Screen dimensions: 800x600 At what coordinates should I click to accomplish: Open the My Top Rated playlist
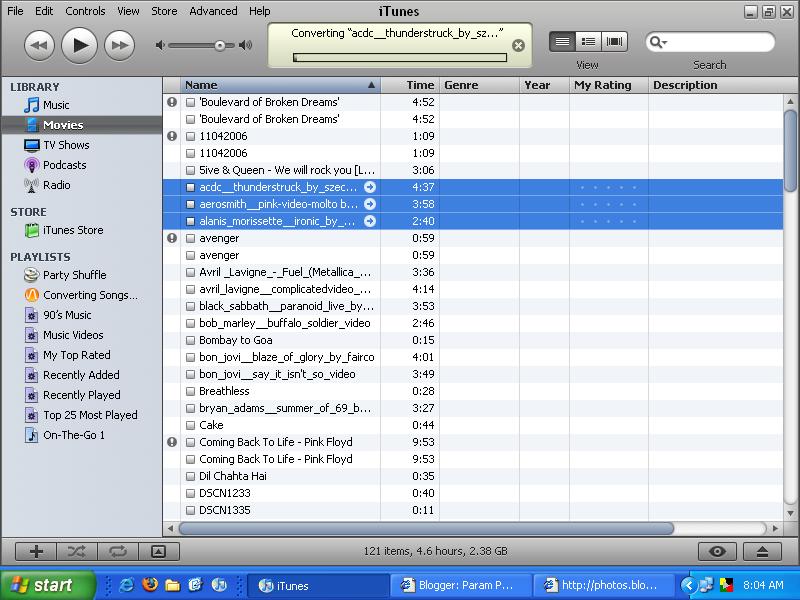(x=82, y=355)
